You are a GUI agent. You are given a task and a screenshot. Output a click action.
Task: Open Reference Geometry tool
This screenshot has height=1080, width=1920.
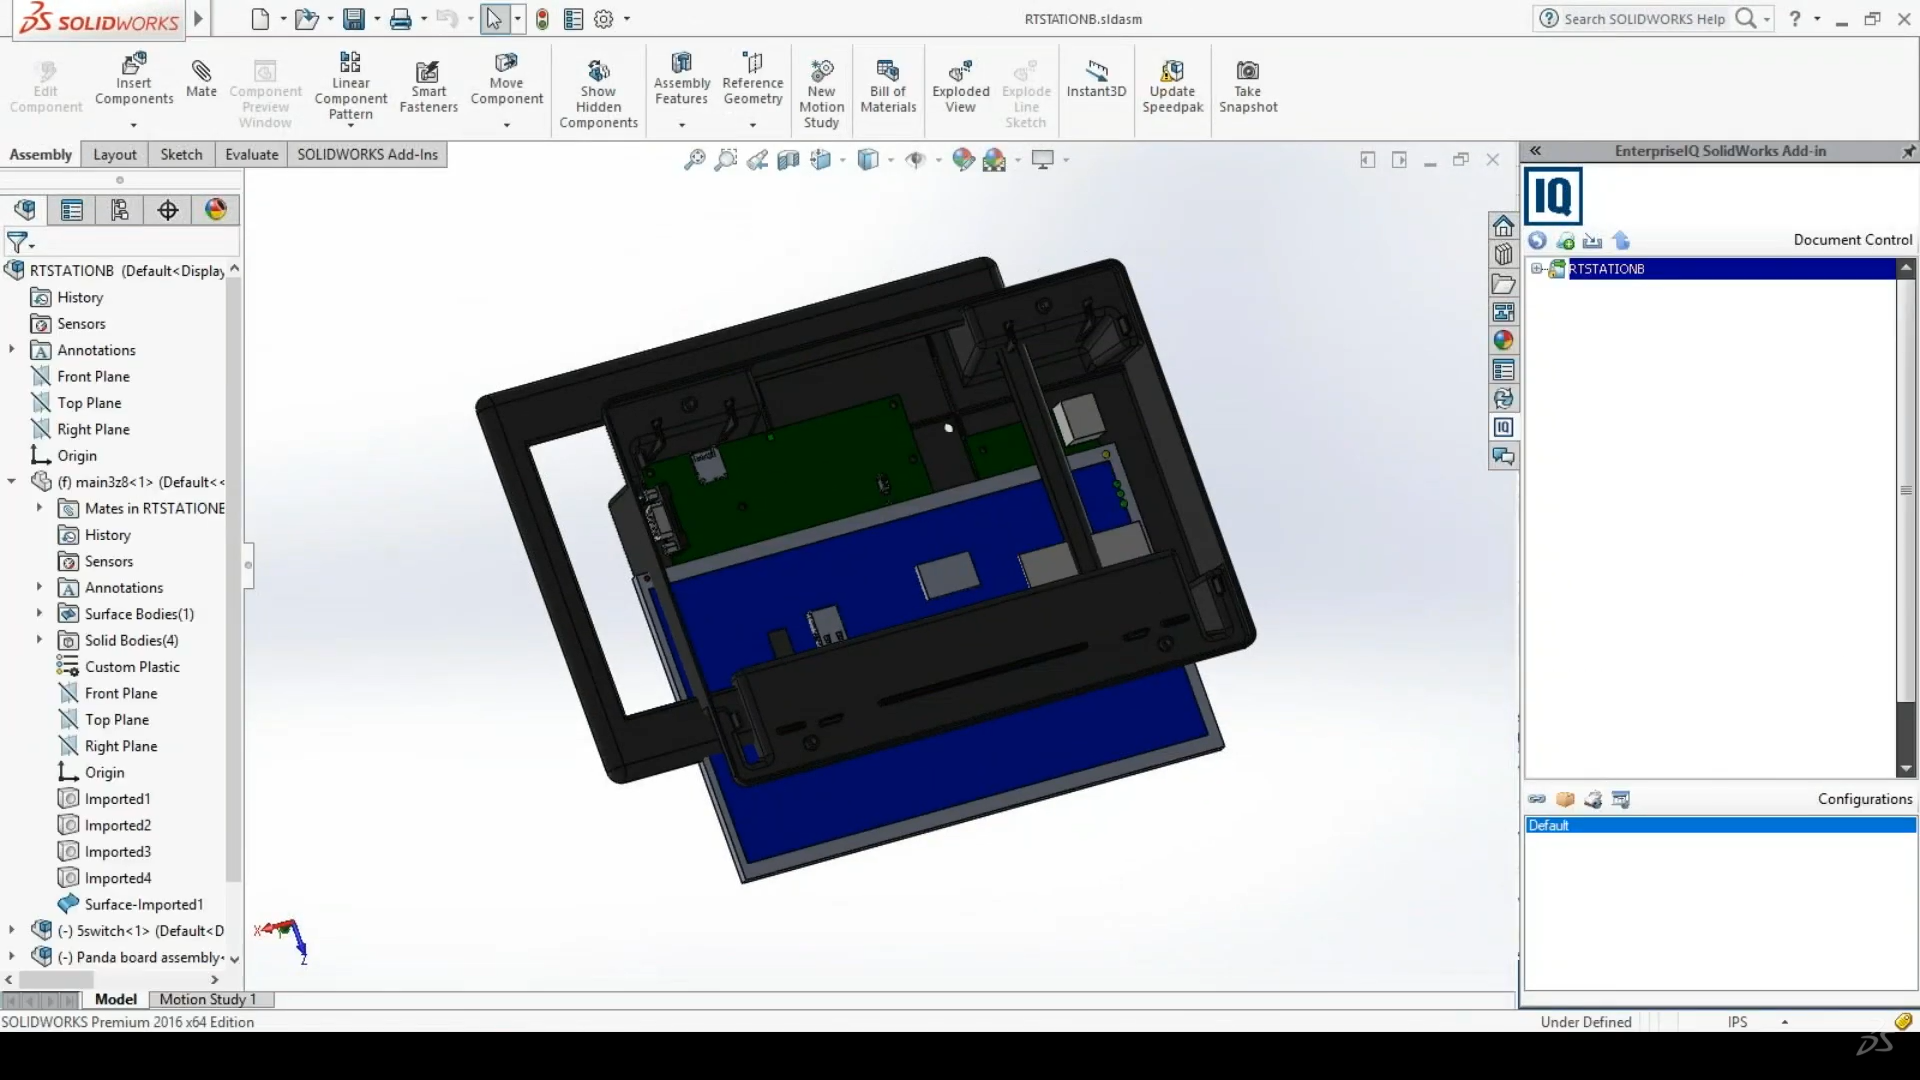[x=752, y=79]
